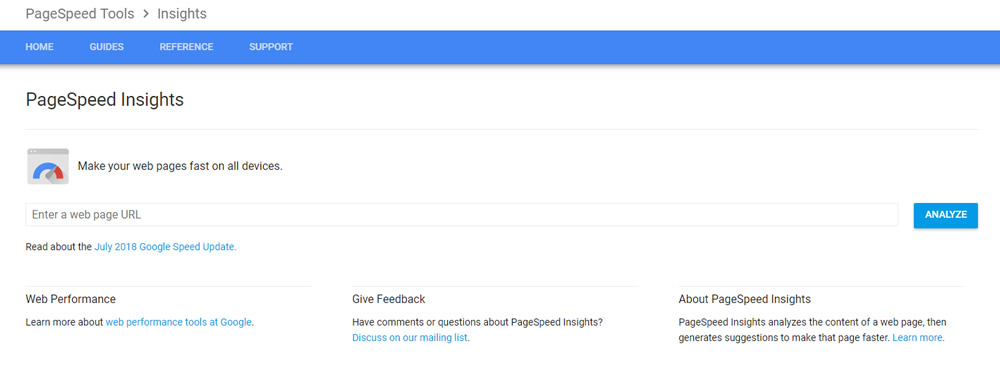This screenshot has height=375, width=1000.
Task: Focus the 'Enter a web page URL' field
Action: (x=462, y=215)
